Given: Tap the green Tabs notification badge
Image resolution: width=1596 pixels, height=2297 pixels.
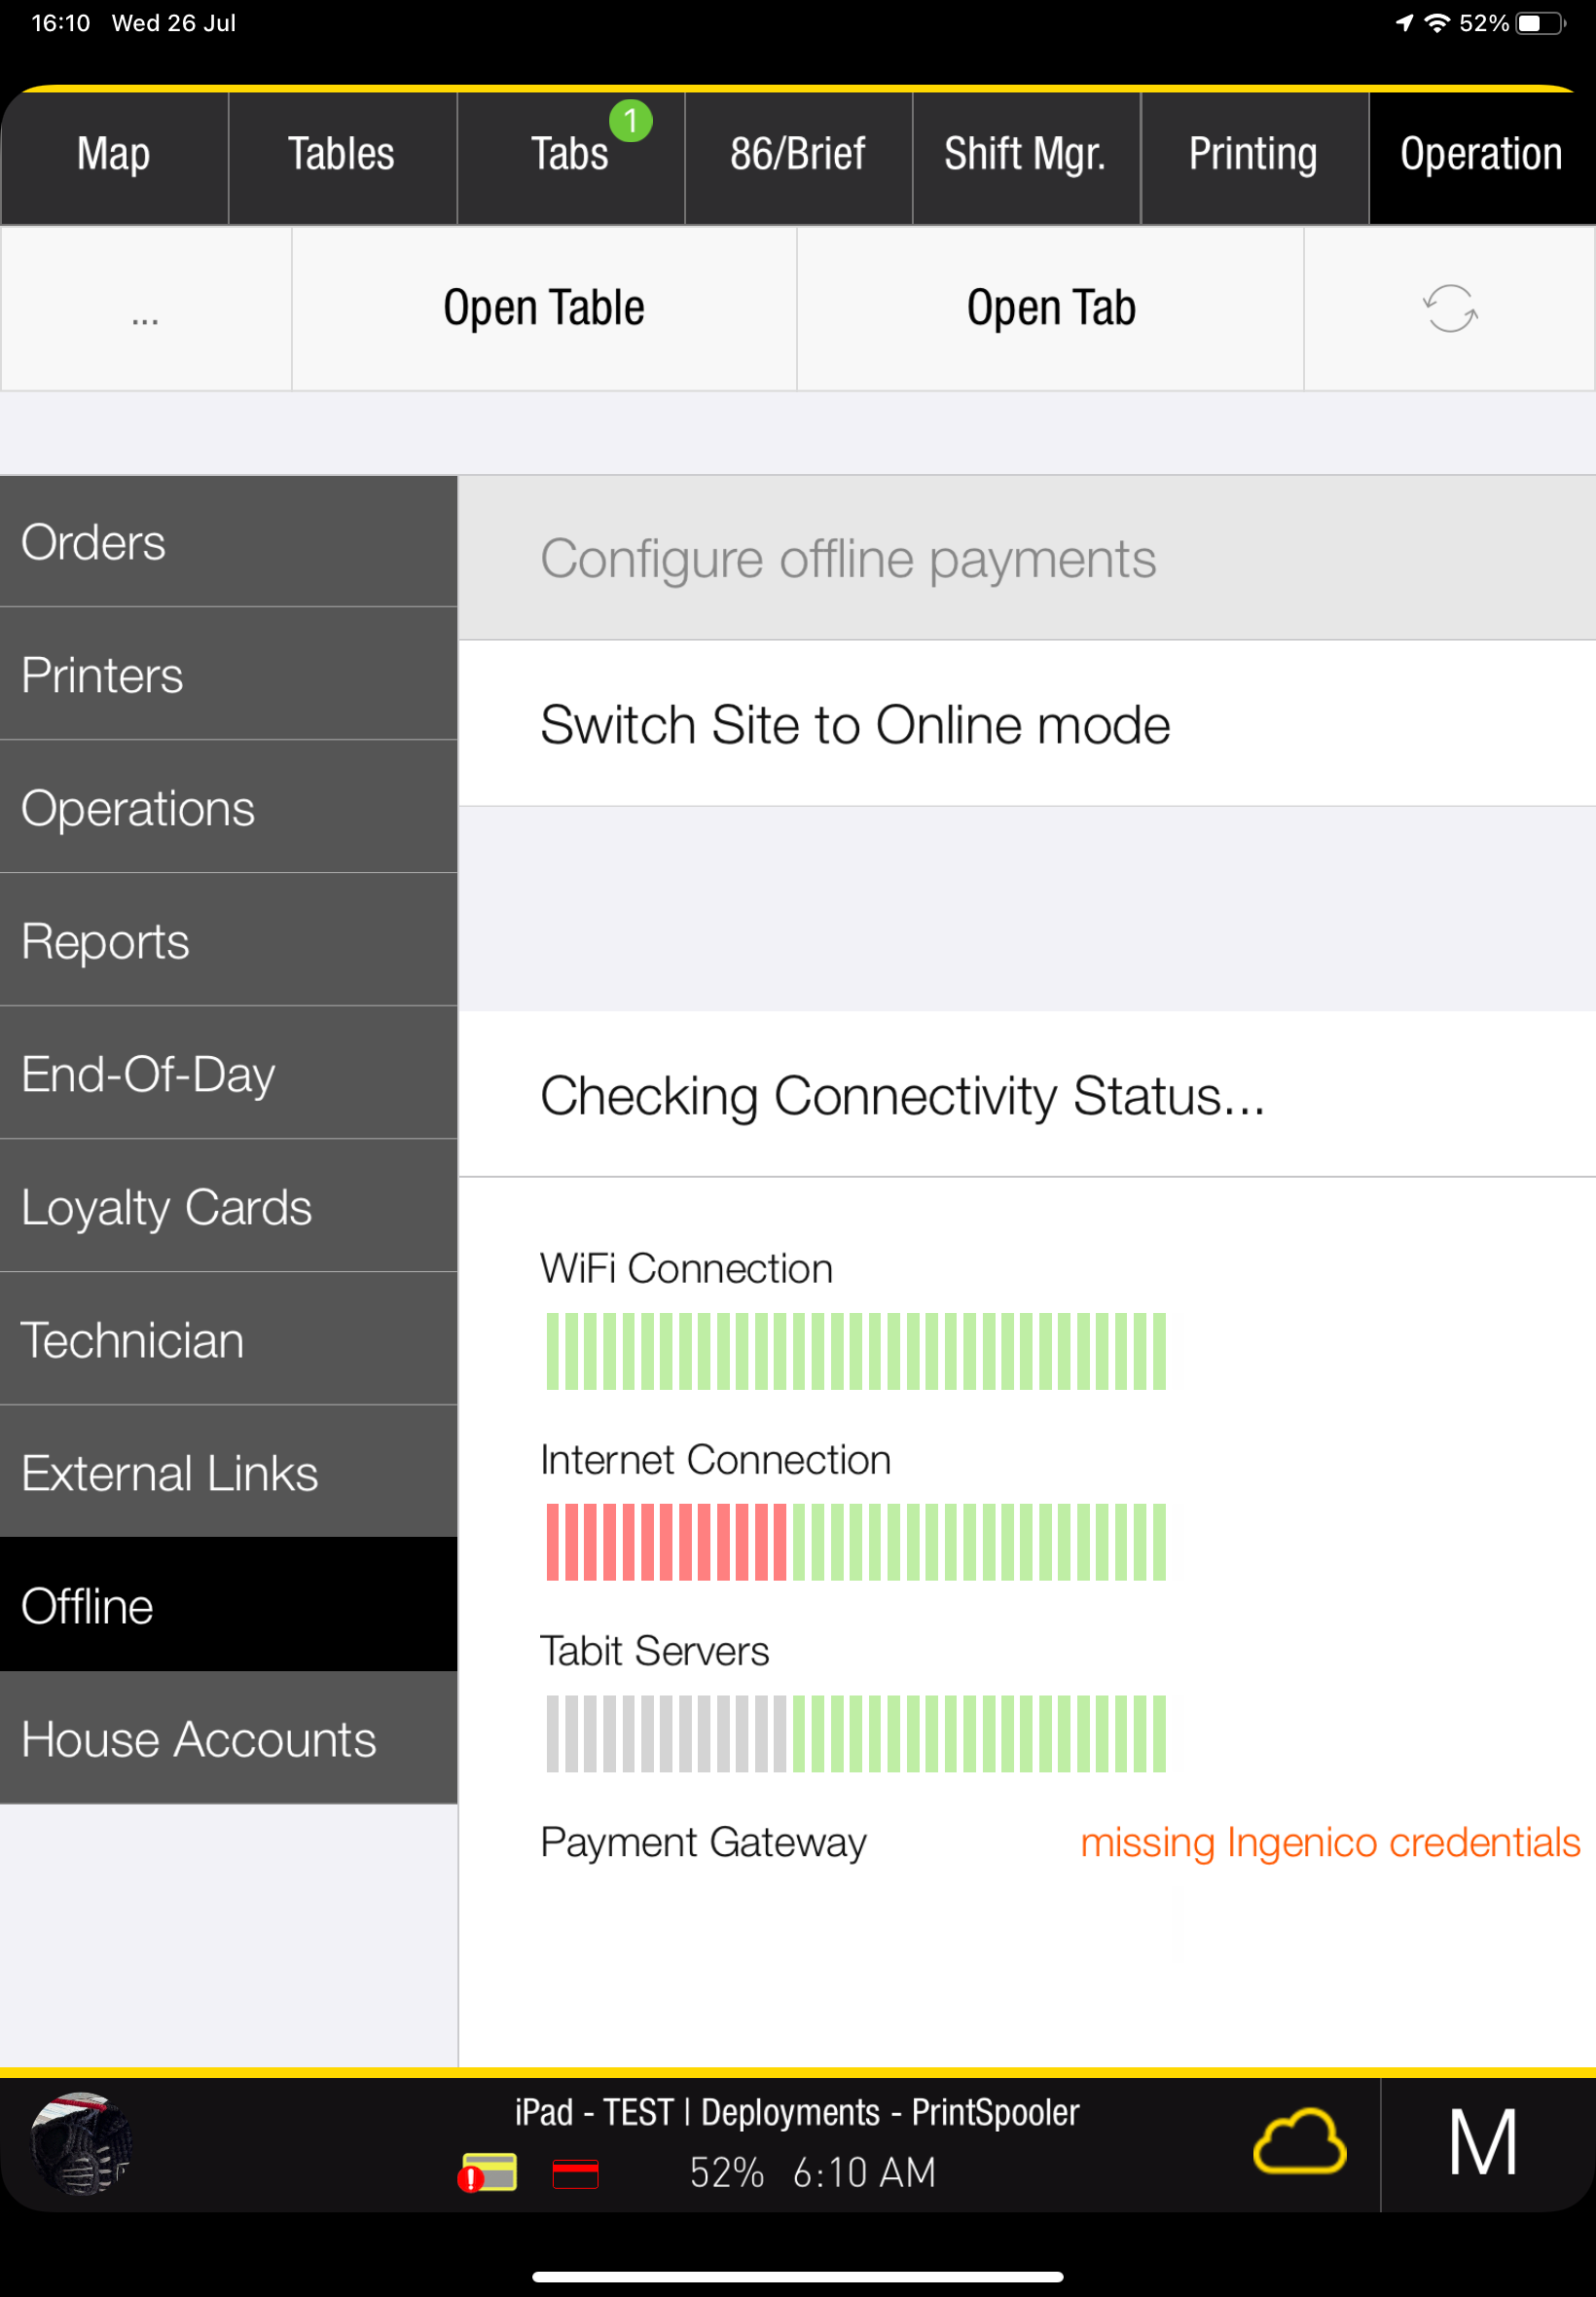Looking at the screenshot, I should tap(630, 121).
